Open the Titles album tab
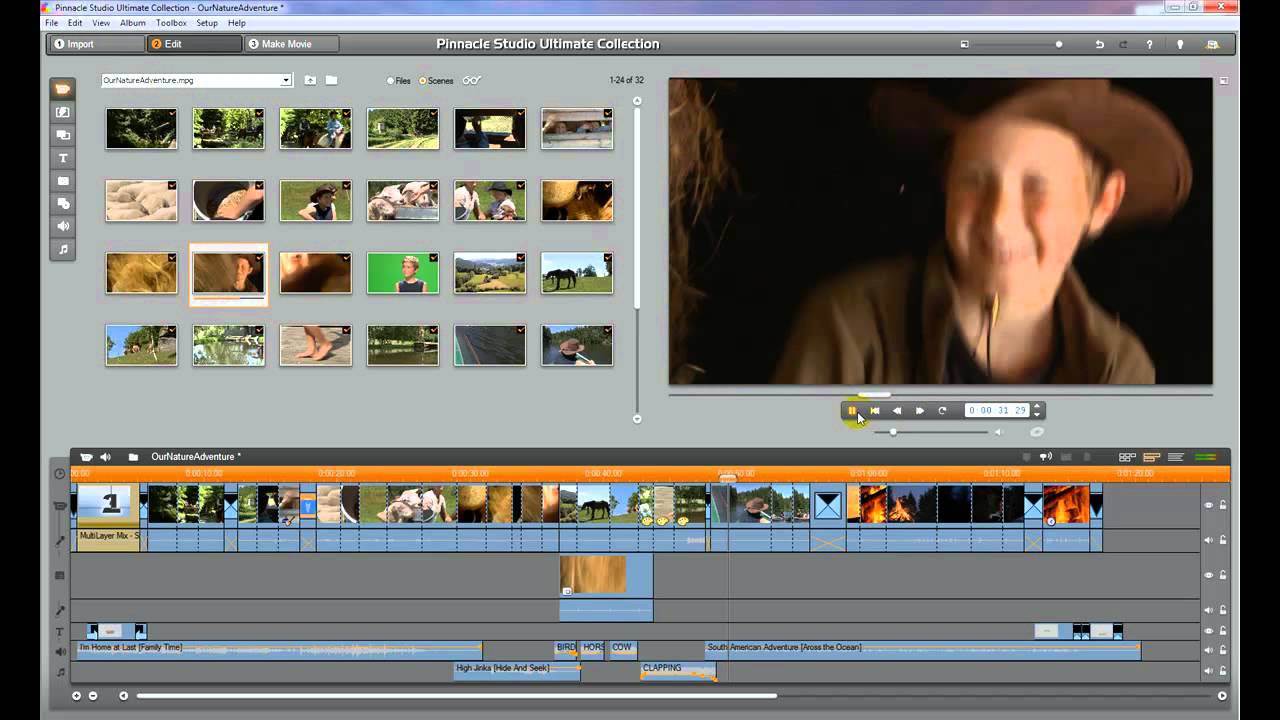Viewport: 1280px width, 720px height. click(x=63, y=158)
